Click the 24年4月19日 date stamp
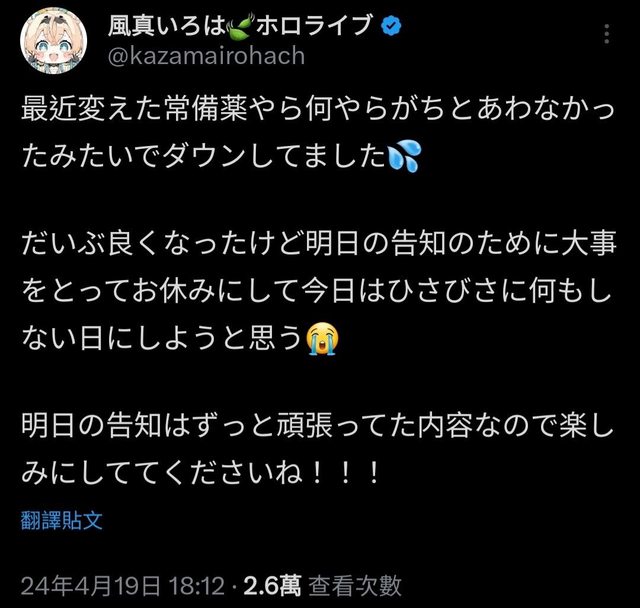 [x=90, y=586]
